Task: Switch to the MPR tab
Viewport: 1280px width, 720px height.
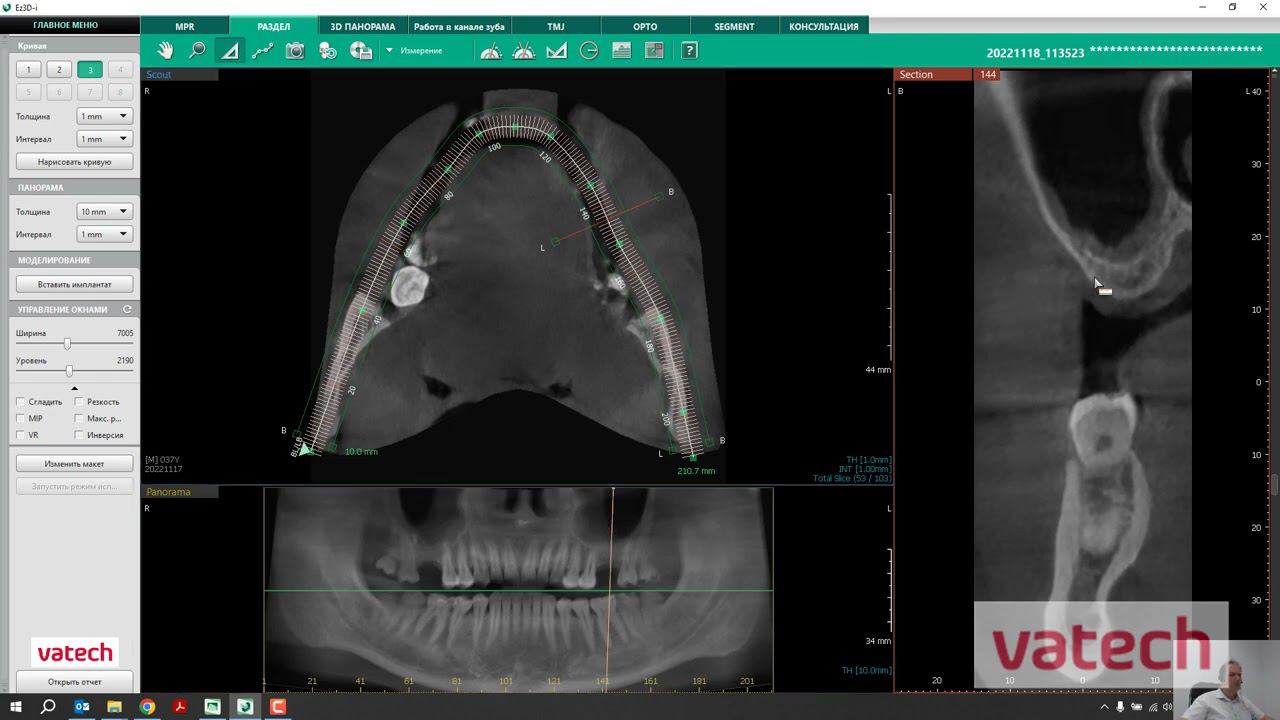Action: point(185,26)
